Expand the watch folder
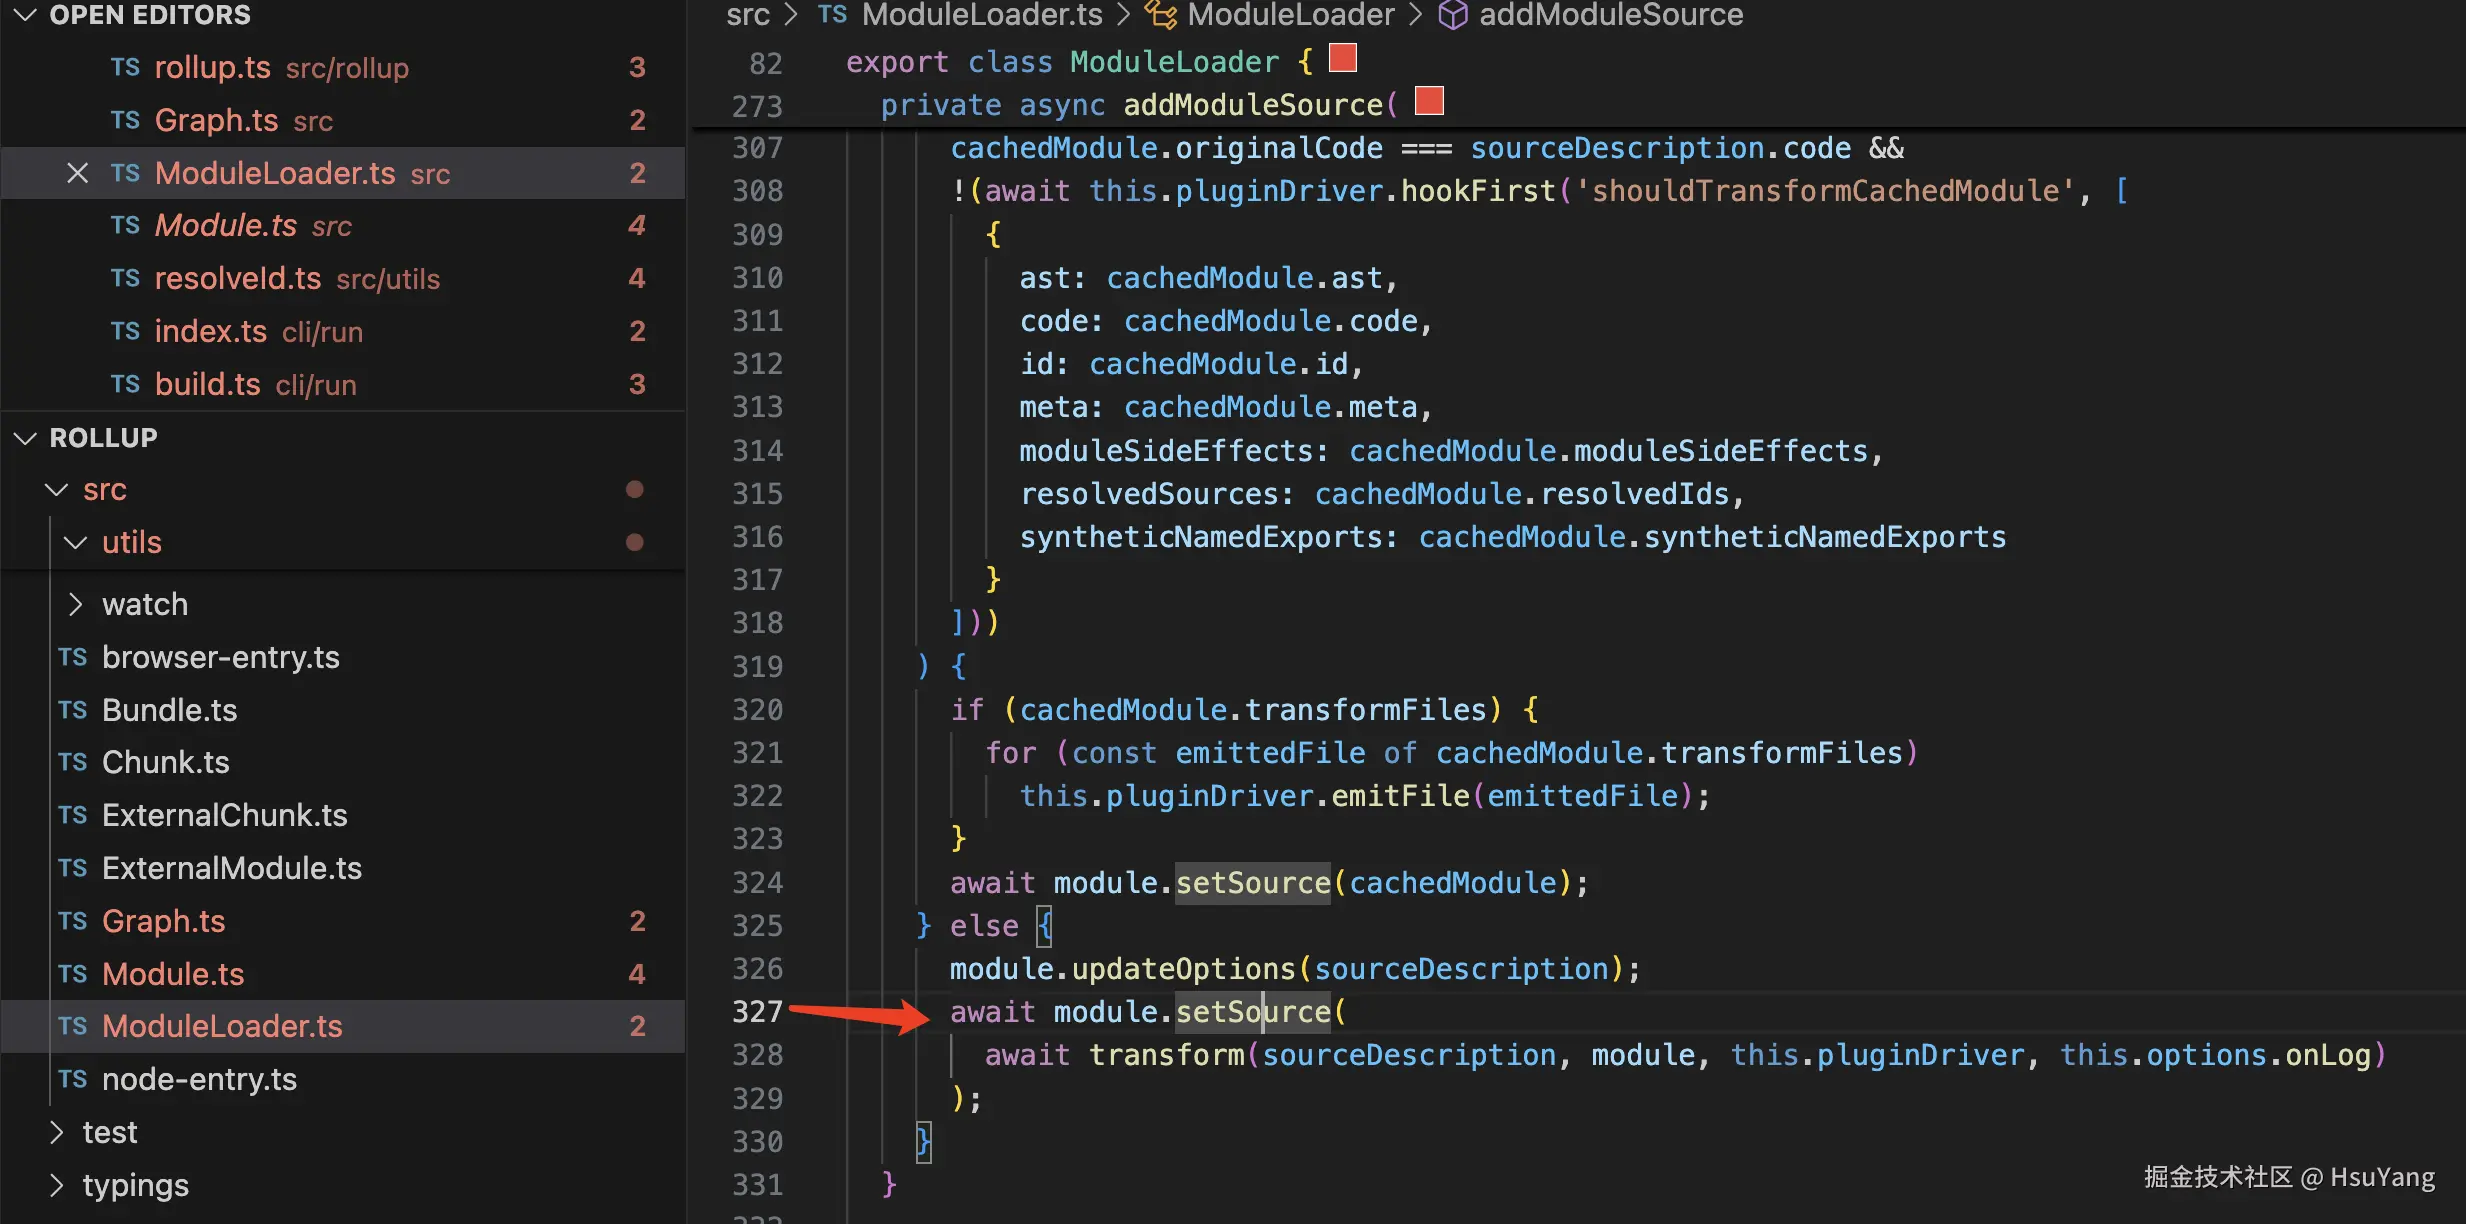The height and width of the screenshot is (1224, 2466). 75,604
